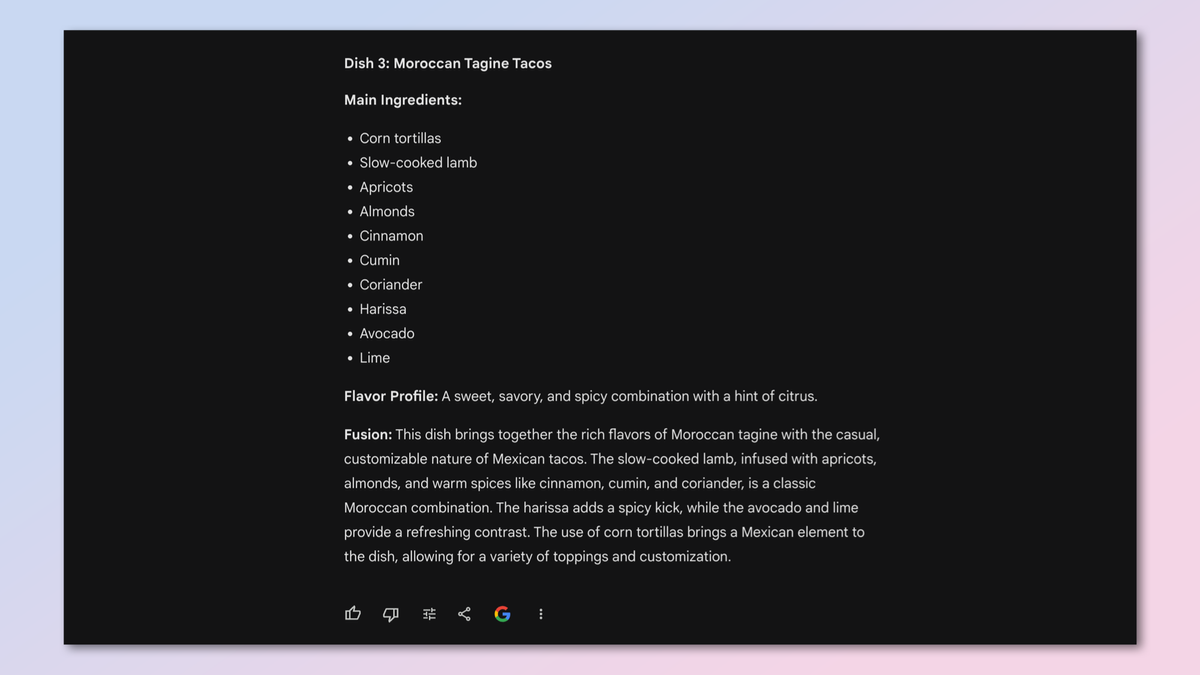Reveal extra actions with three-dot menu
This screenshot has height=675, width=1200.
(540, 613)
